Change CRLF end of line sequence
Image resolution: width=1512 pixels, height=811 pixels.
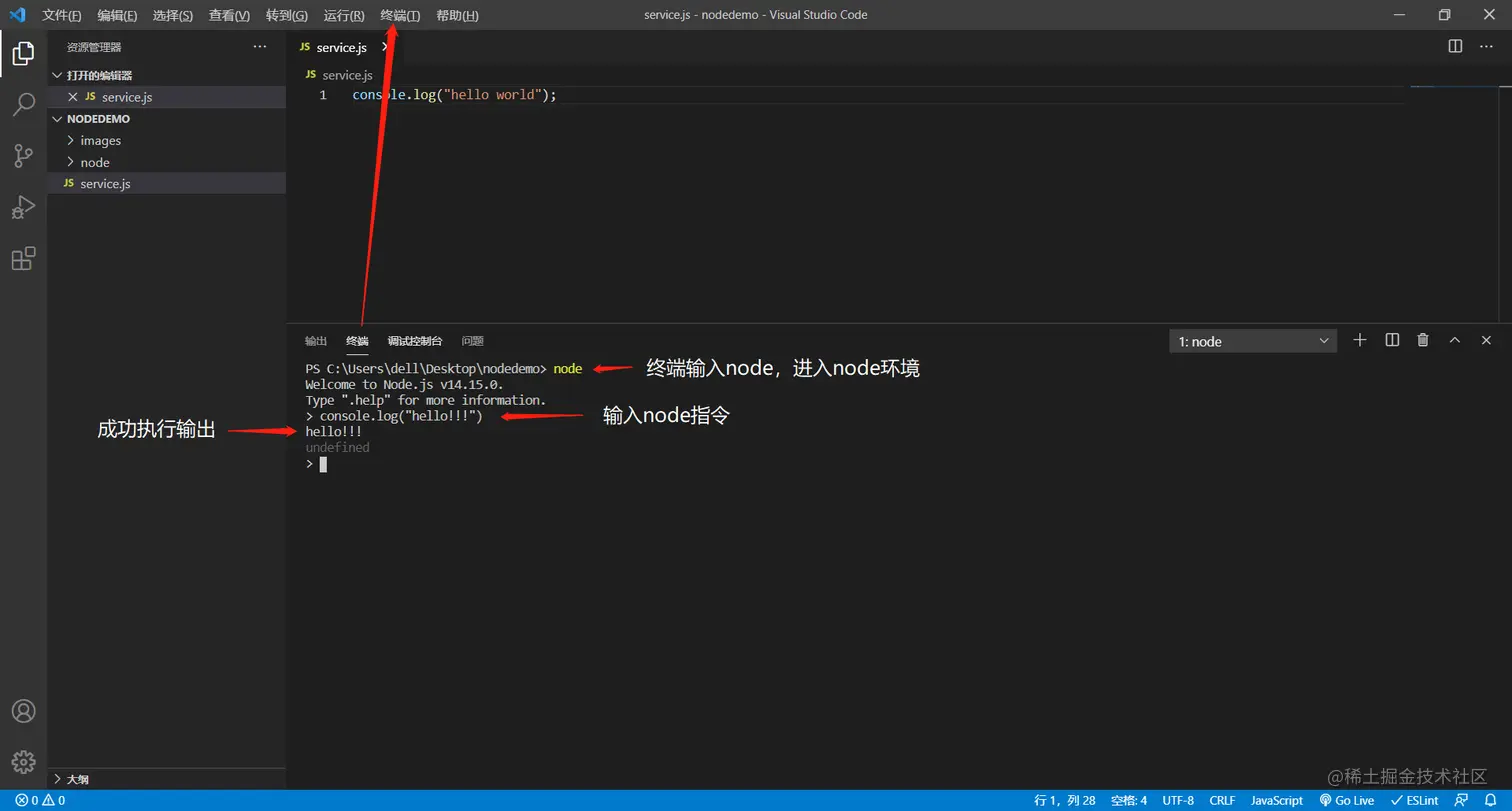click(1222, 800)
